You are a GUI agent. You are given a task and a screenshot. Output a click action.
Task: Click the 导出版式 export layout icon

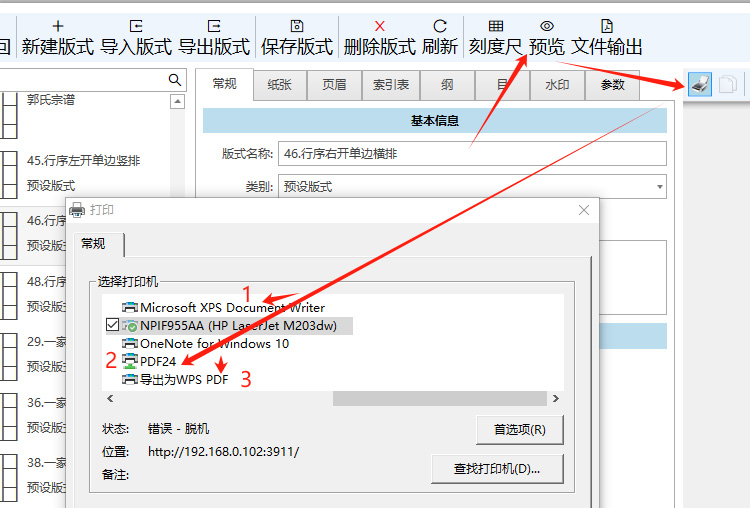point(214,26)
